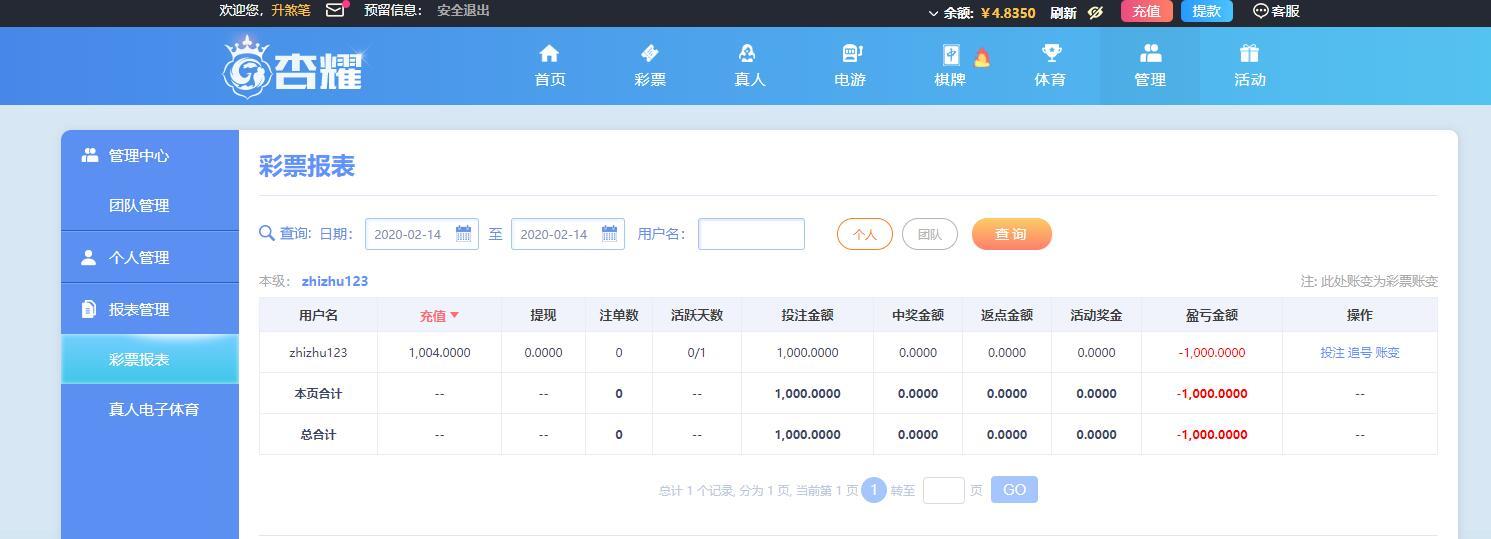Image resolution: width=1491 pixels, height=539 pixels.
Task: Select 彩票报表 in sidebar
Action: tap(150, 359)
